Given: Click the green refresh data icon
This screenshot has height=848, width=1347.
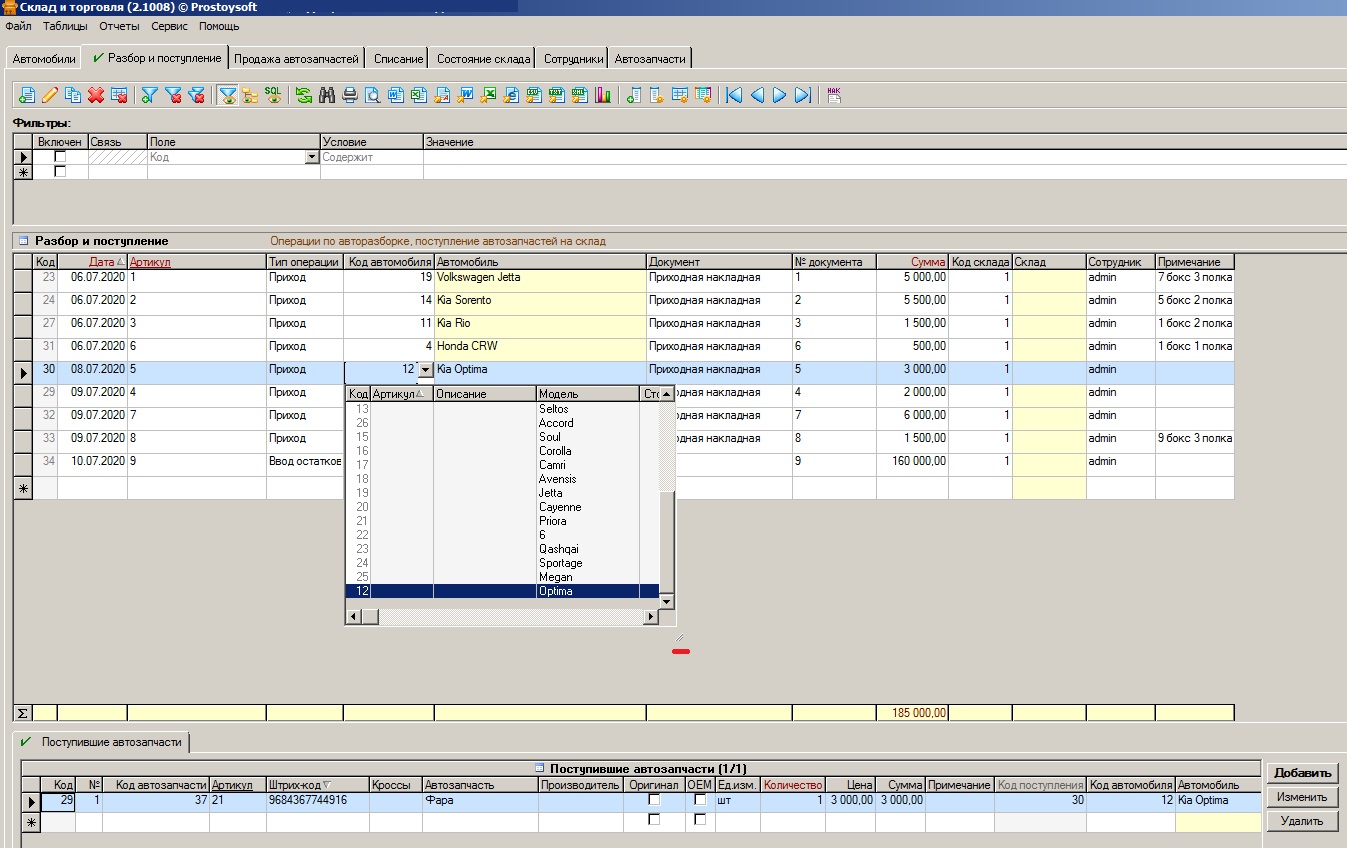Looking at the screenshot, I should (304, 96).
